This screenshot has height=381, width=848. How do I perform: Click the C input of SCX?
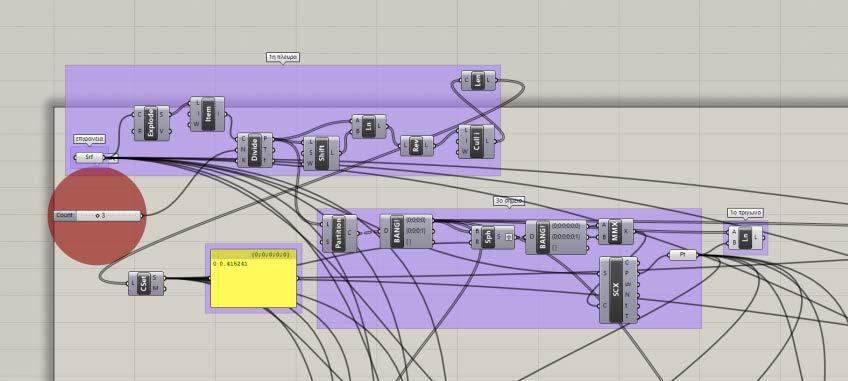605,306
